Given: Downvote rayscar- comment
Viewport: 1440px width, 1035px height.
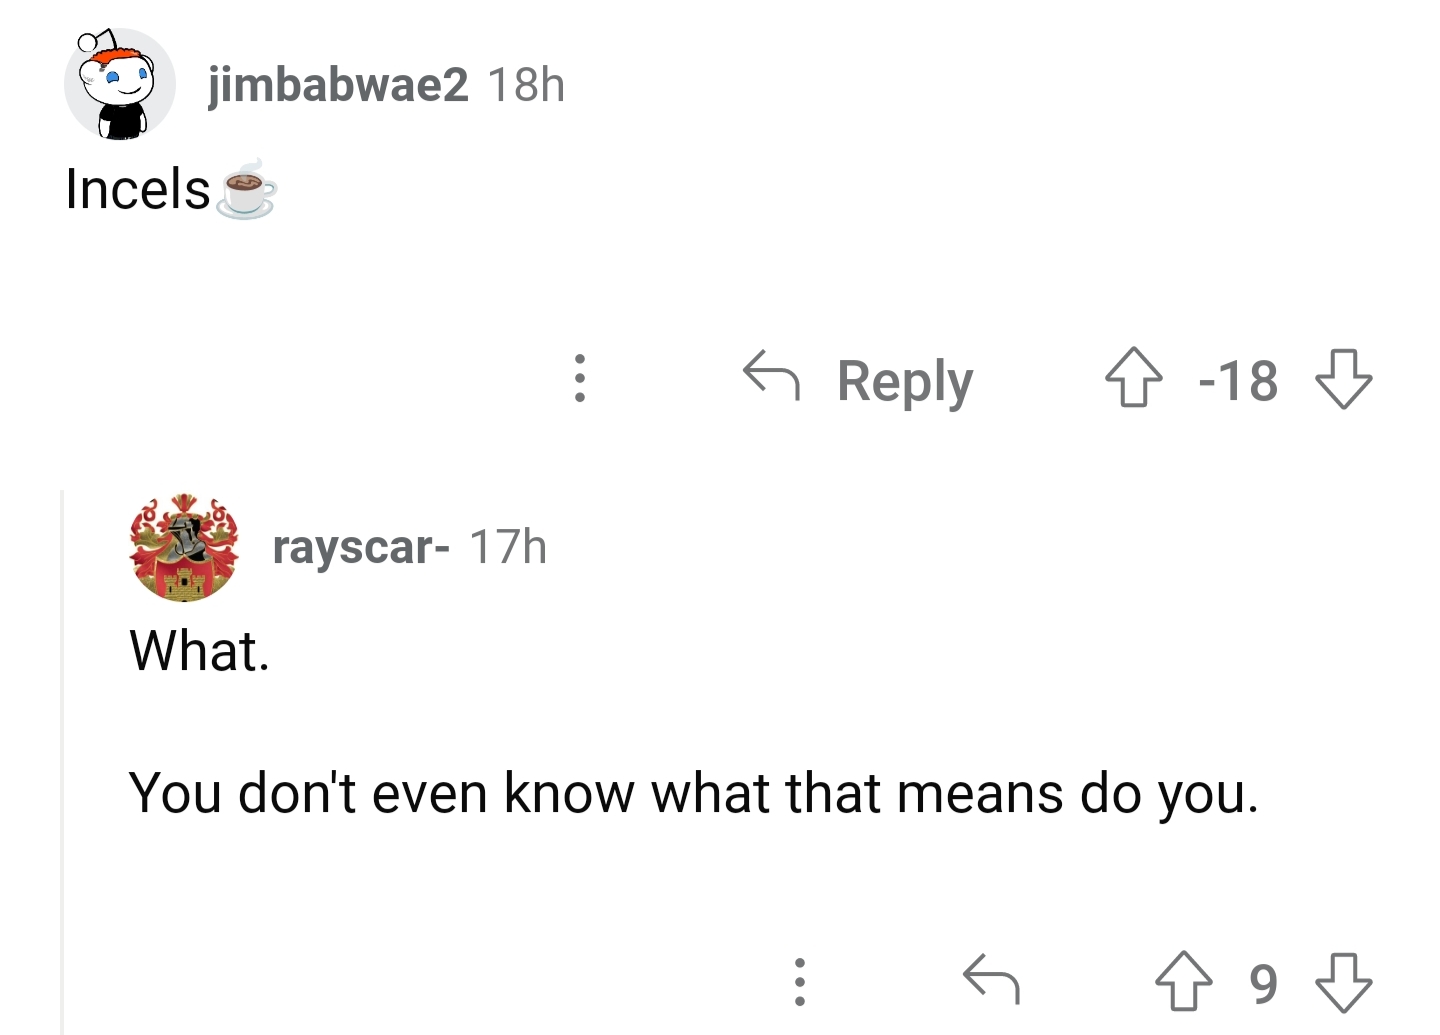Looking at the screenshot, I should [1343, 981].
